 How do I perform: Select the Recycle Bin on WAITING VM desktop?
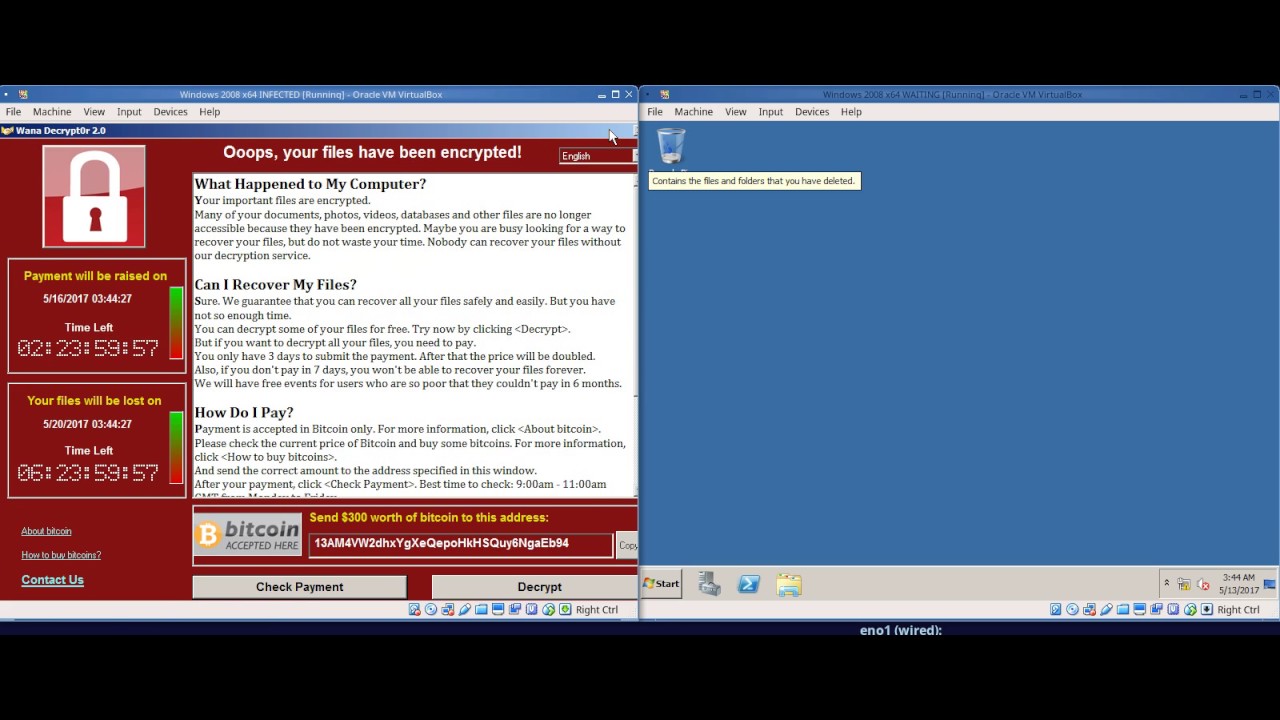671,147
